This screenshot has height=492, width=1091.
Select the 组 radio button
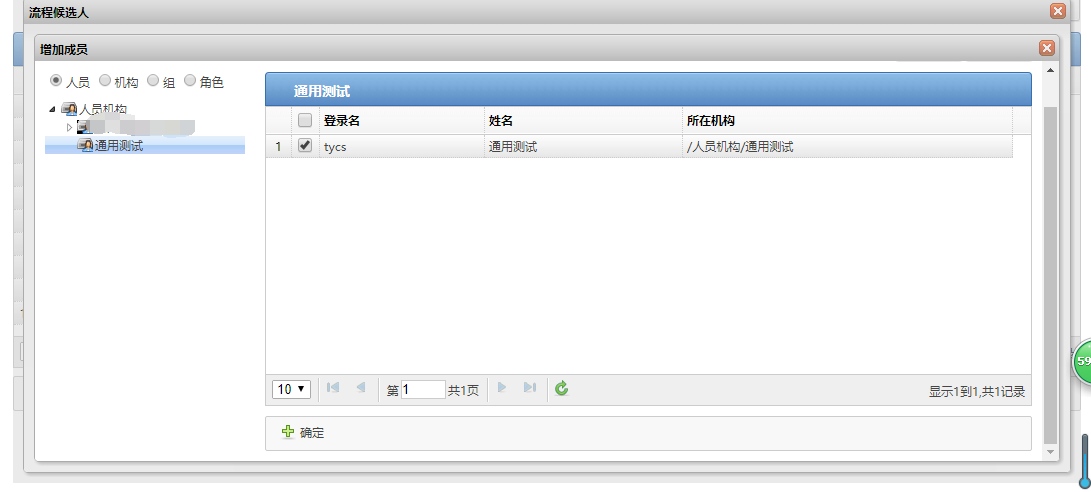153,81
